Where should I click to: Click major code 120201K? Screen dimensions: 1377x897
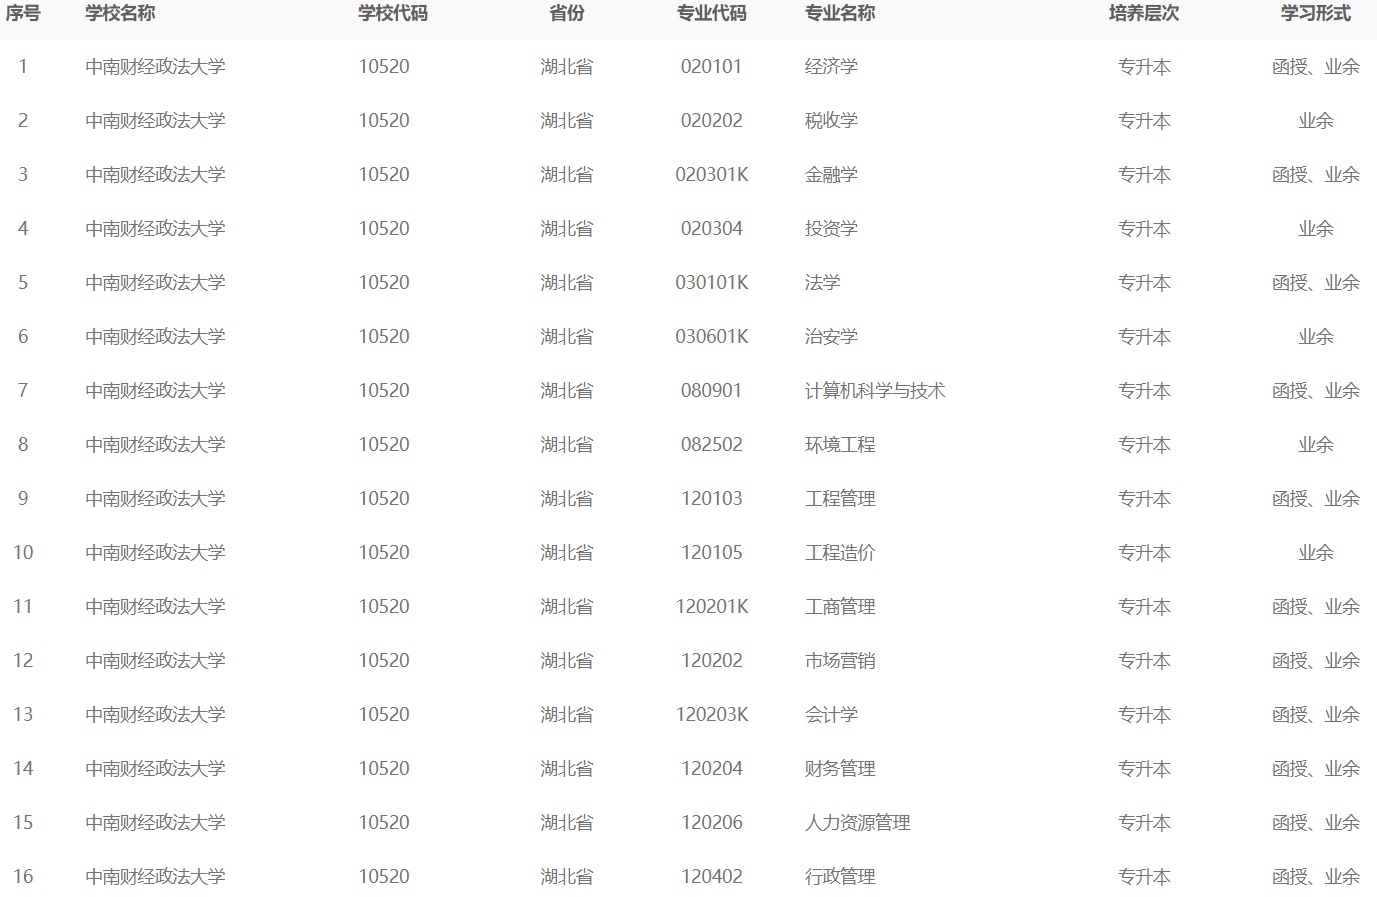[x=712, y=607]
